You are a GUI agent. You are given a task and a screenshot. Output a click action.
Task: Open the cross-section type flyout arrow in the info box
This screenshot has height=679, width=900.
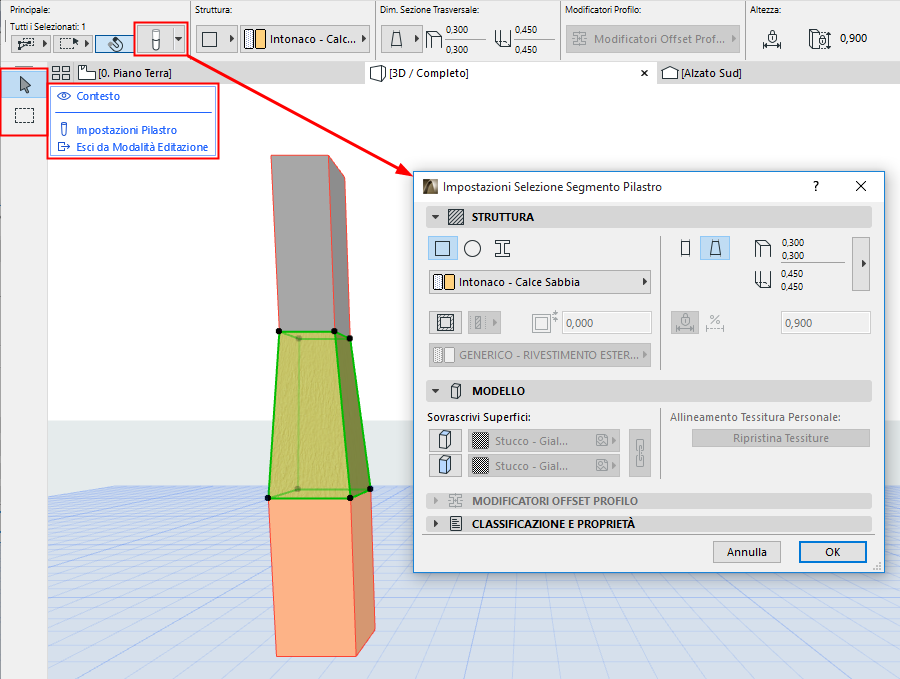click(x=417, y=39)
